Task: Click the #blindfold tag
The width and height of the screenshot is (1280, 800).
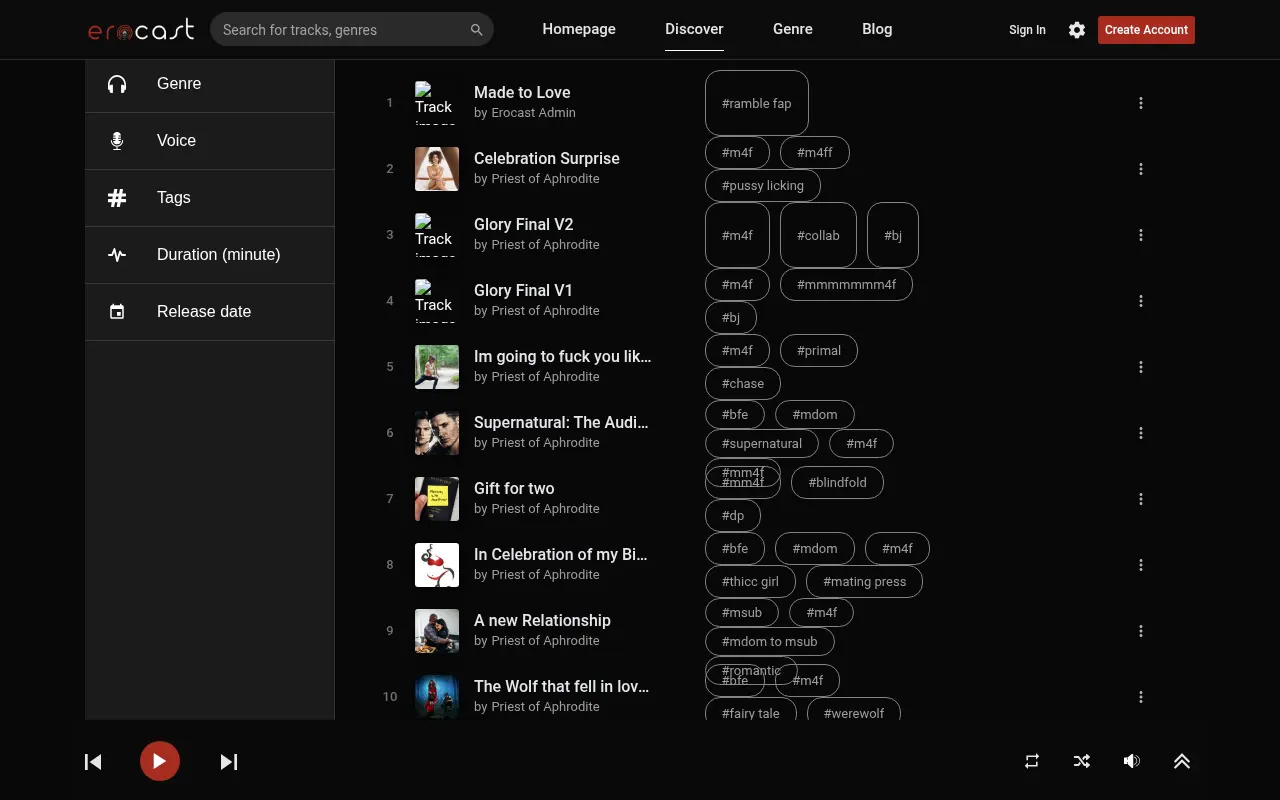Action: coord(837,483)
